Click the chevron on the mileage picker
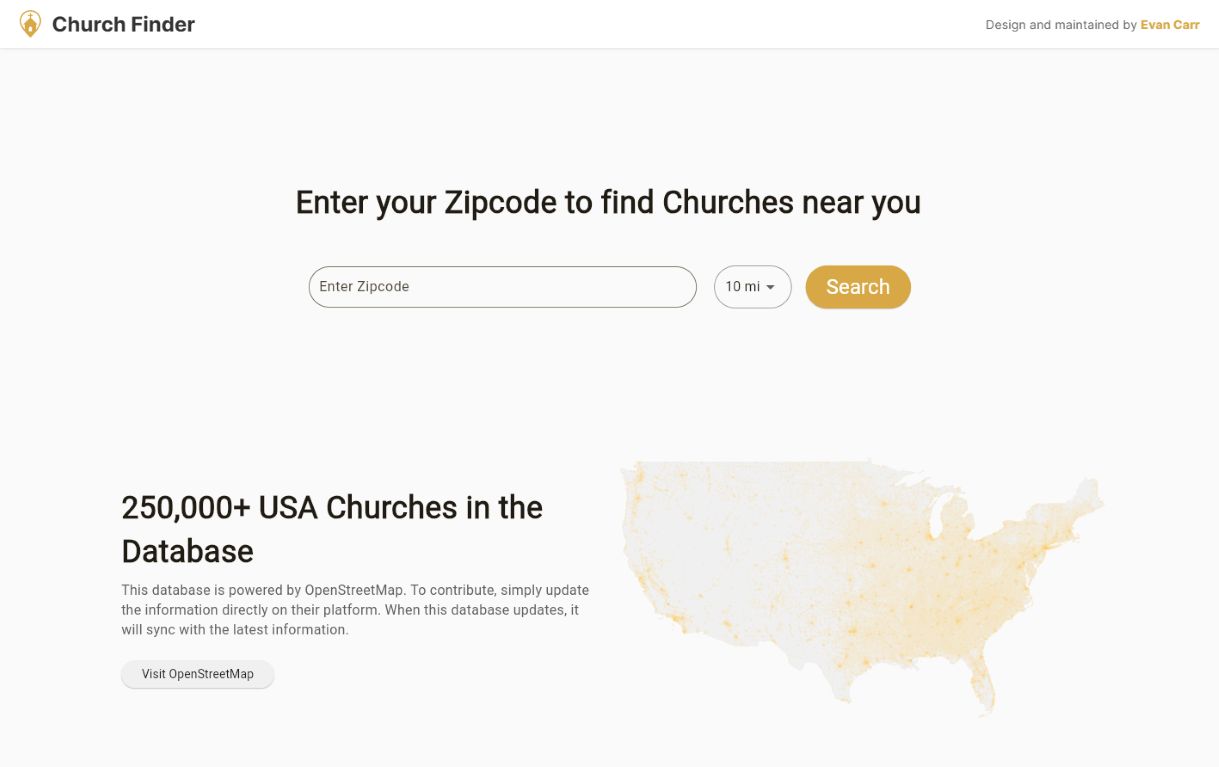The width and height of the screenshot is (1219, 767). coord(771,286)
